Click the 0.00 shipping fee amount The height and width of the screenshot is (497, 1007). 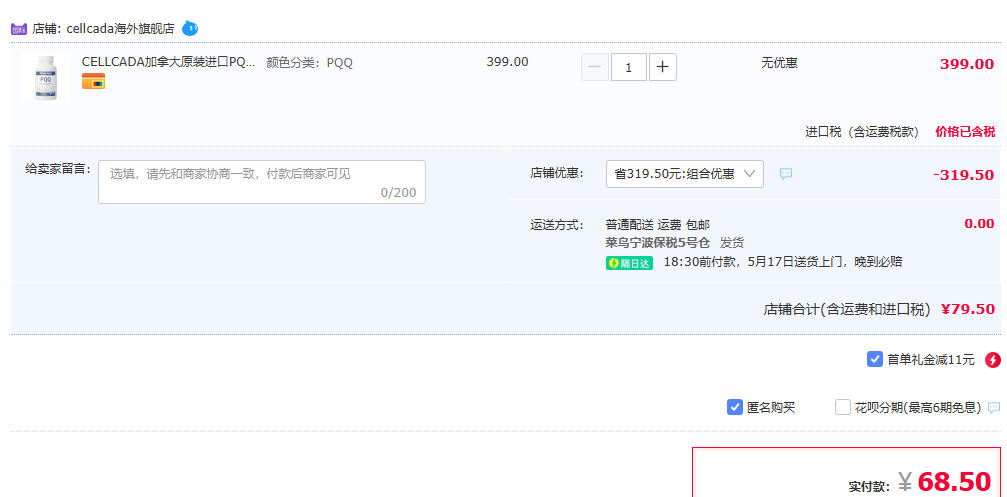point(979,223)
